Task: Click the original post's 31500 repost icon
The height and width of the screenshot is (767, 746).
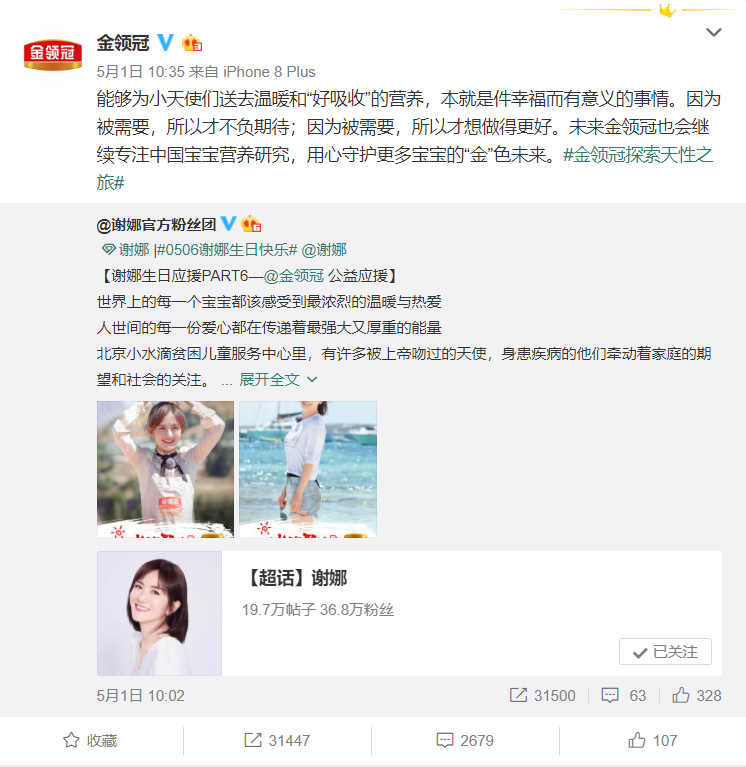Action: click(543, 696)
